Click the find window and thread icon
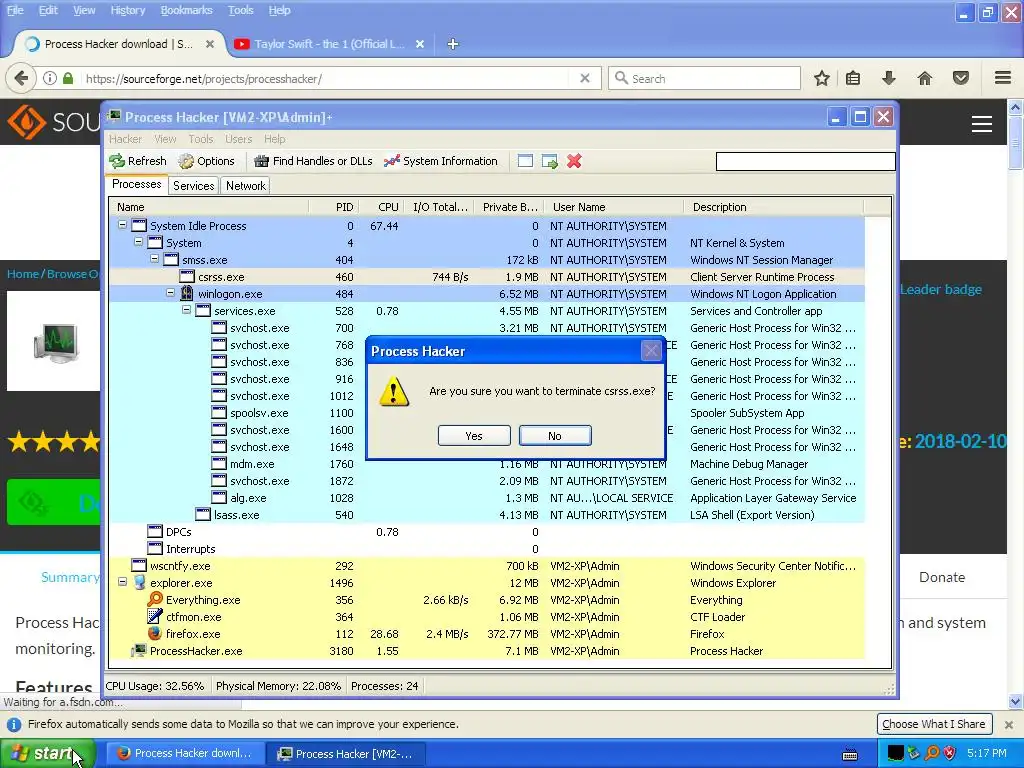 point(550,161)
